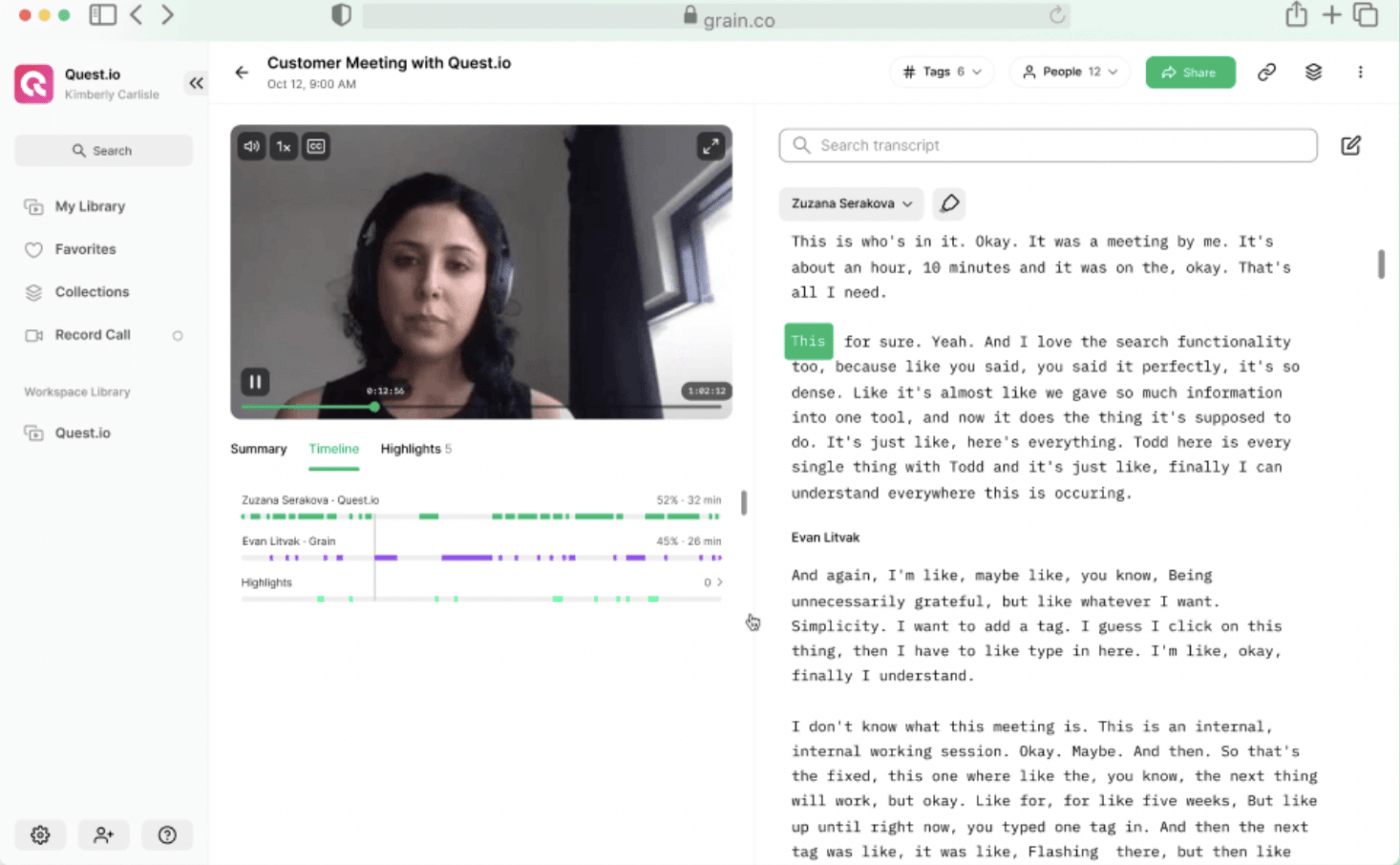This screenshot has width=1400, height=865.
Task: Click the Quest.io workspace logo
Action: click(34, 84)
